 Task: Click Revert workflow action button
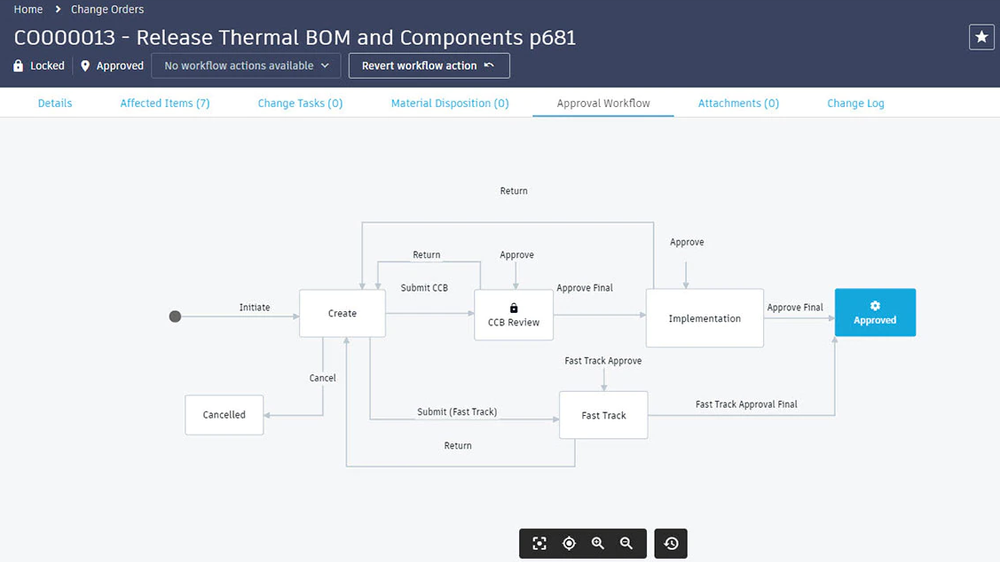tap(429, 66)
